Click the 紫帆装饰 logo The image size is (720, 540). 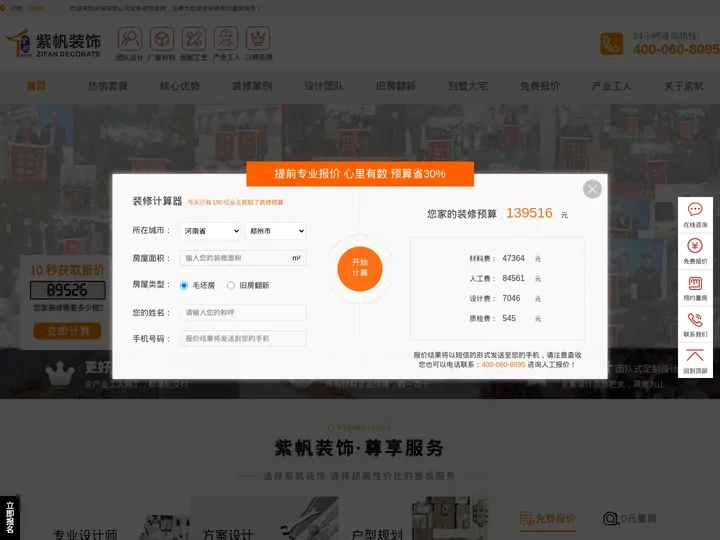tap(53, 44)
